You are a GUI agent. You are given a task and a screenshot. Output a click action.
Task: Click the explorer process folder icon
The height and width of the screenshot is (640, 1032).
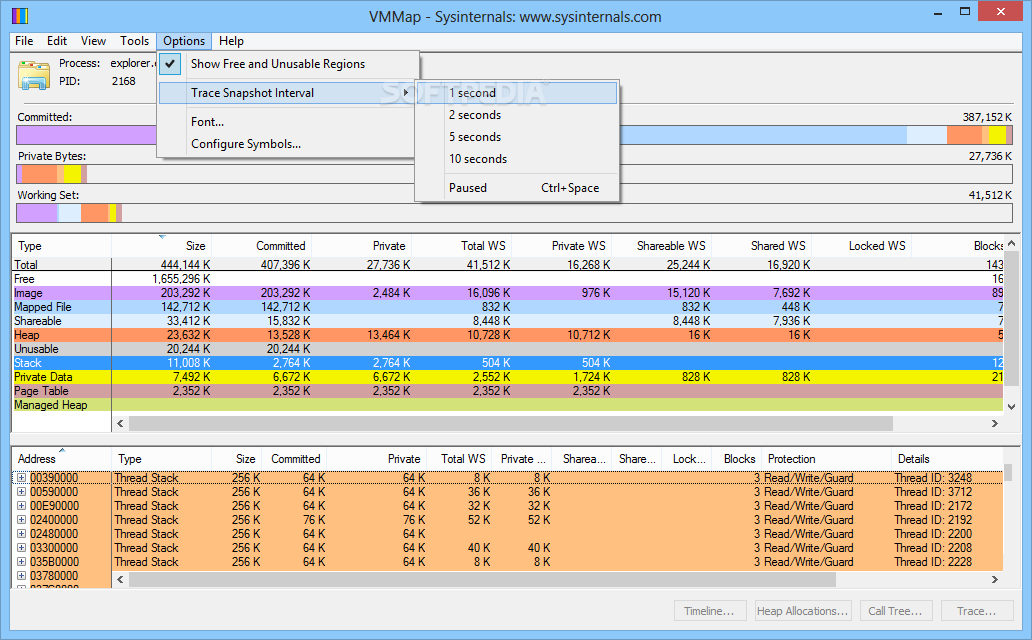tap(34, 74)
